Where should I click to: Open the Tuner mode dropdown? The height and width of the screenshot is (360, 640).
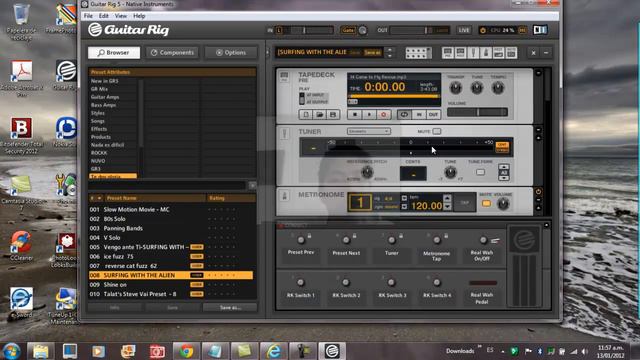tap(369, 131)
